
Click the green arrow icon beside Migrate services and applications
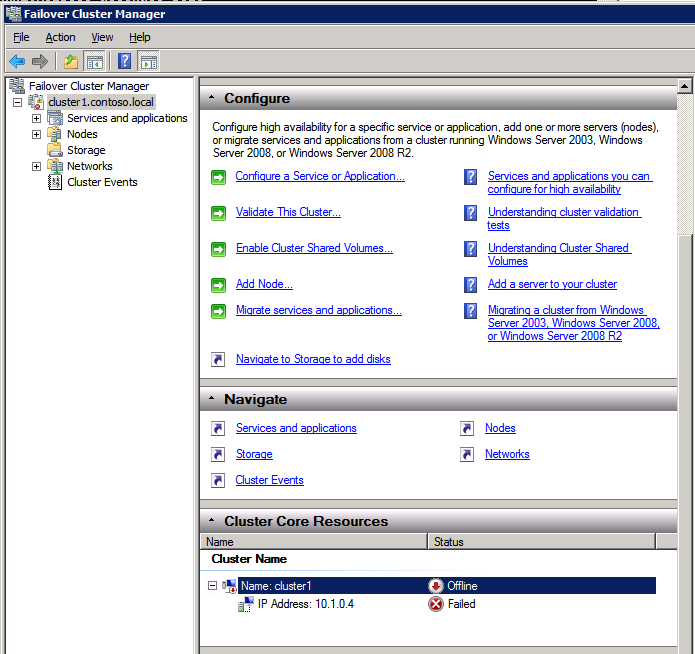(x=218, y=311)
